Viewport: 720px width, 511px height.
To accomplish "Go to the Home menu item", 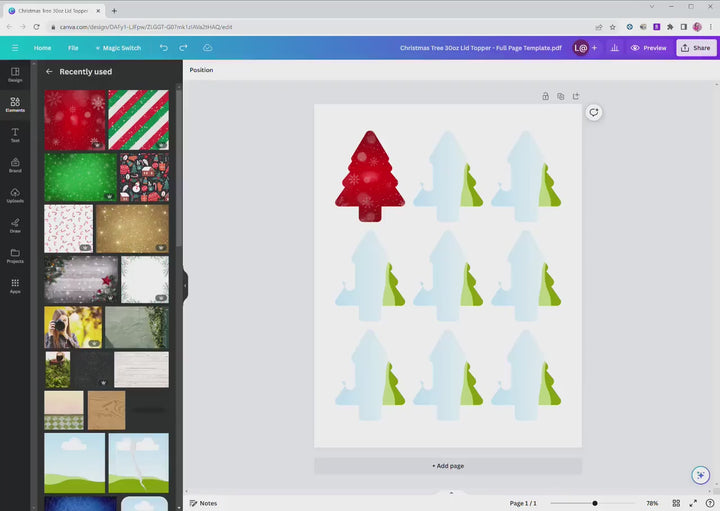I will coord(42,47).
